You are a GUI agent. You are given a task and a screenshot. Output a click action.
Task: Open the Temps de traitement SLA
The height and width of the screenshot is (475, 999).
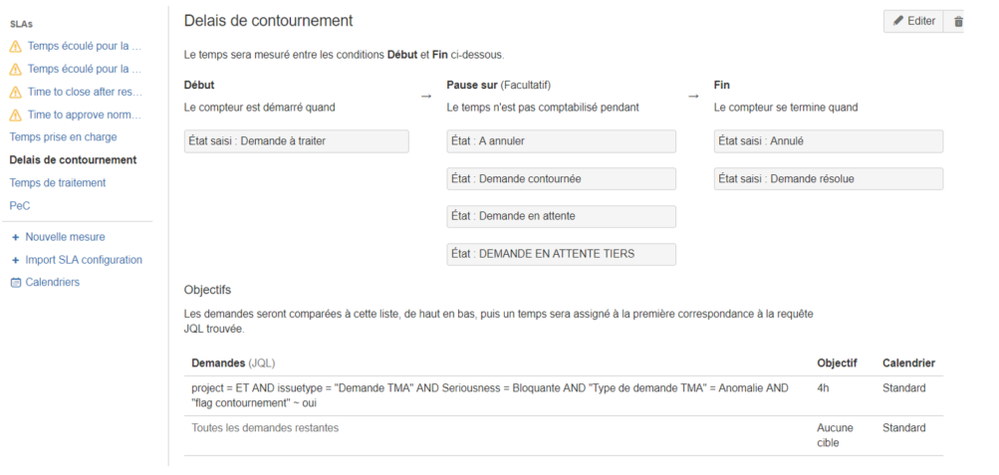pos(57,183)
